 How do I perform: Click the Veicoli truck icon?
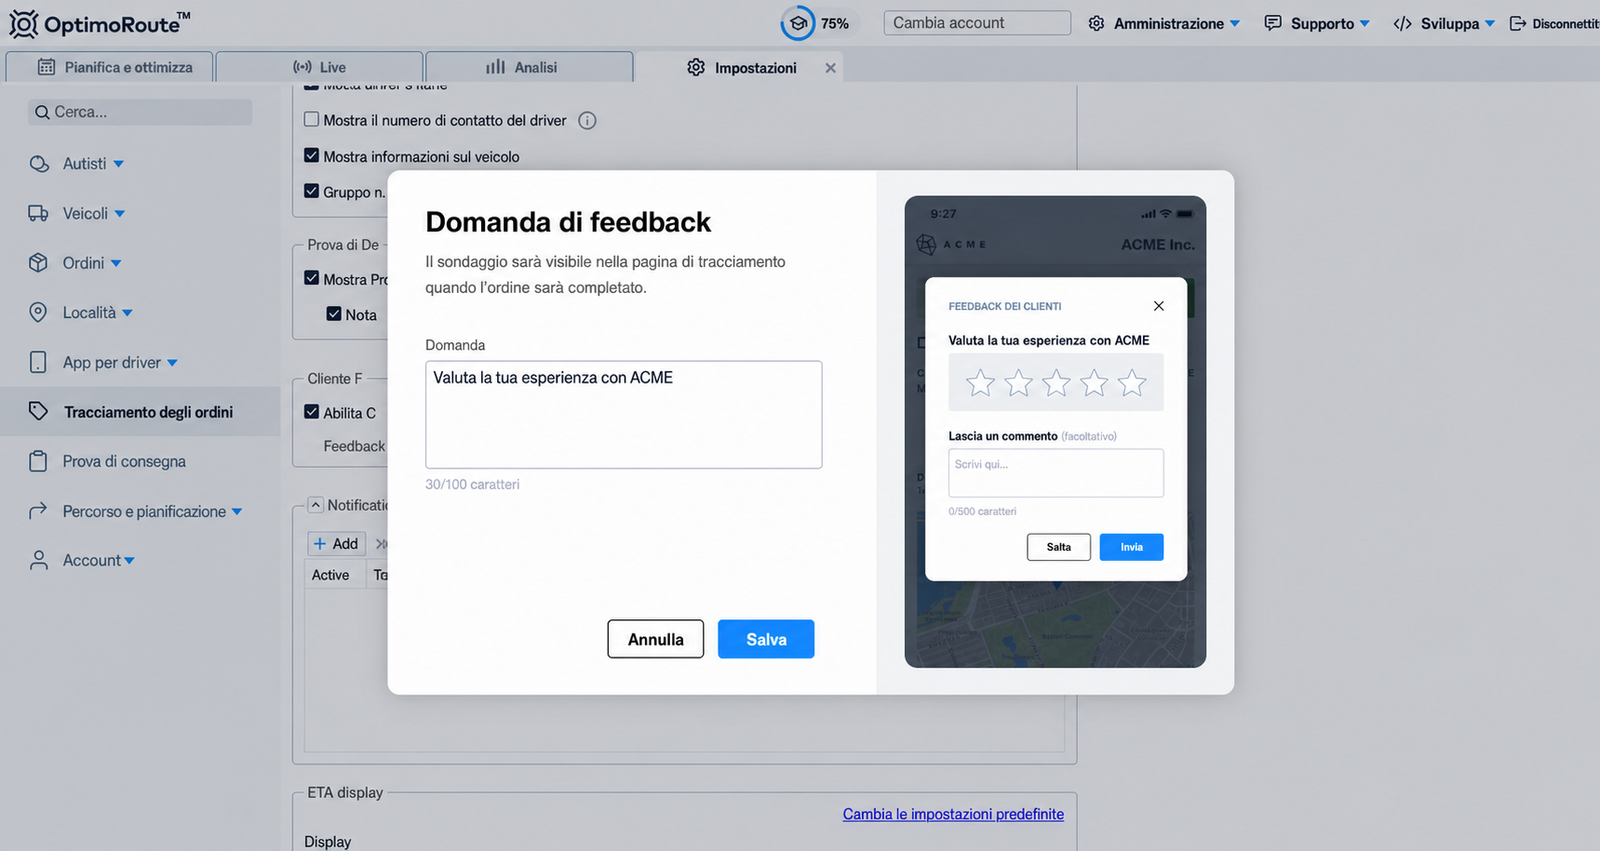[38, 213]
